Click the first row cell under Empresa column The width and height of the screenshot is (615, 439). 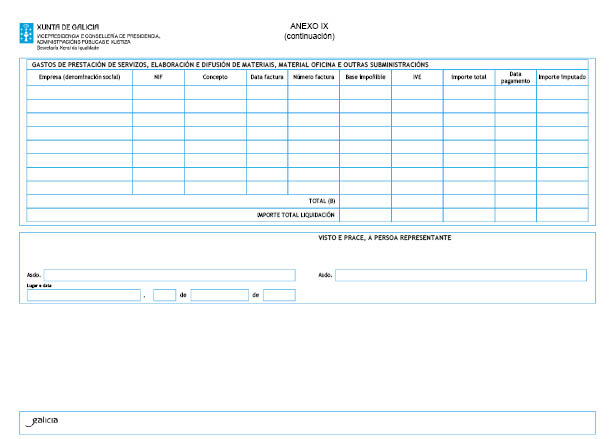click(x=78, y=92)
